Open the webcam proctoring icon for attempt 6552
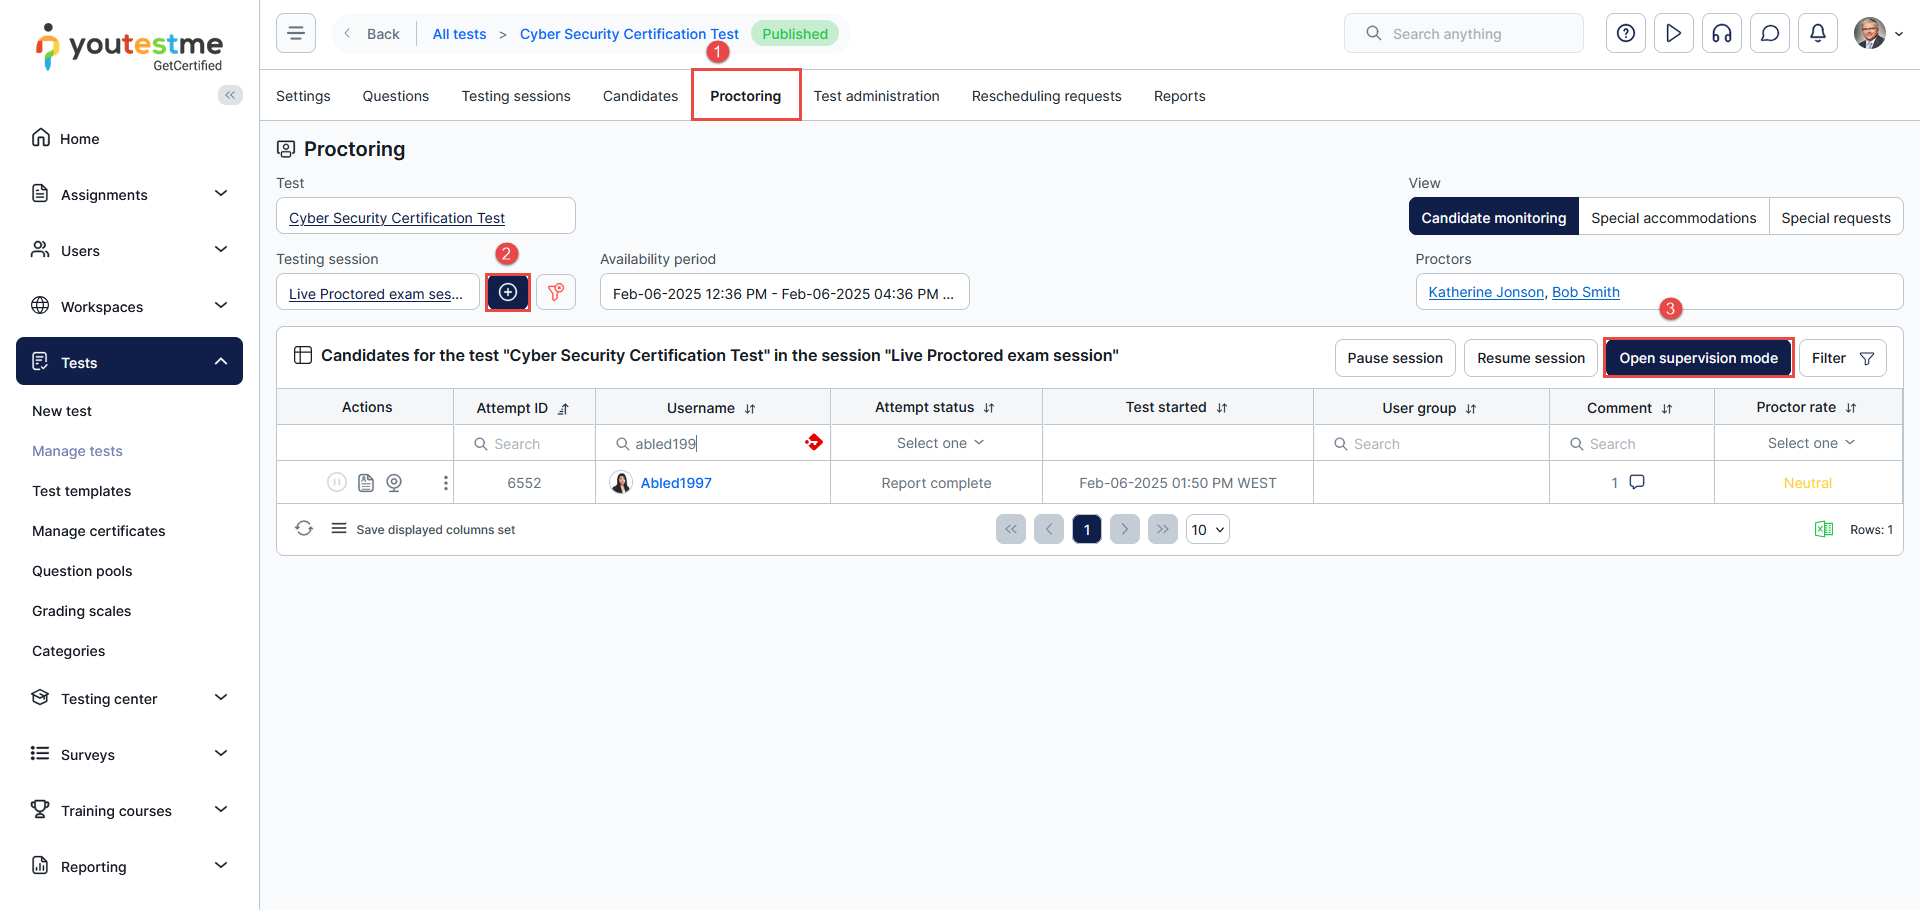This screenshot has height=910, width=1920. pos(394,483)
